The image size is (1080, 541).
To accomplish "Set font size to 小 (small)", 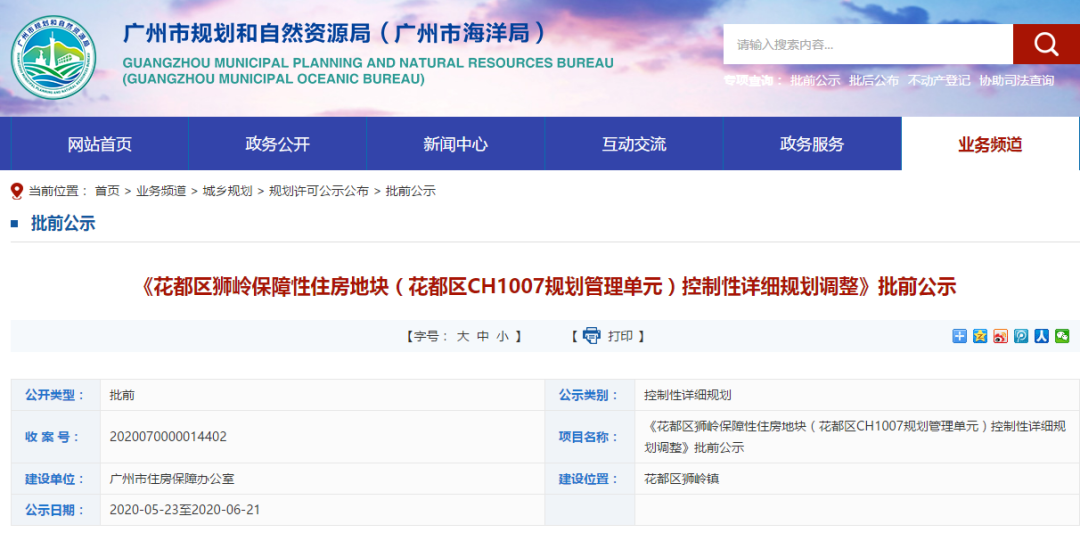I will [x=502, y=337].
